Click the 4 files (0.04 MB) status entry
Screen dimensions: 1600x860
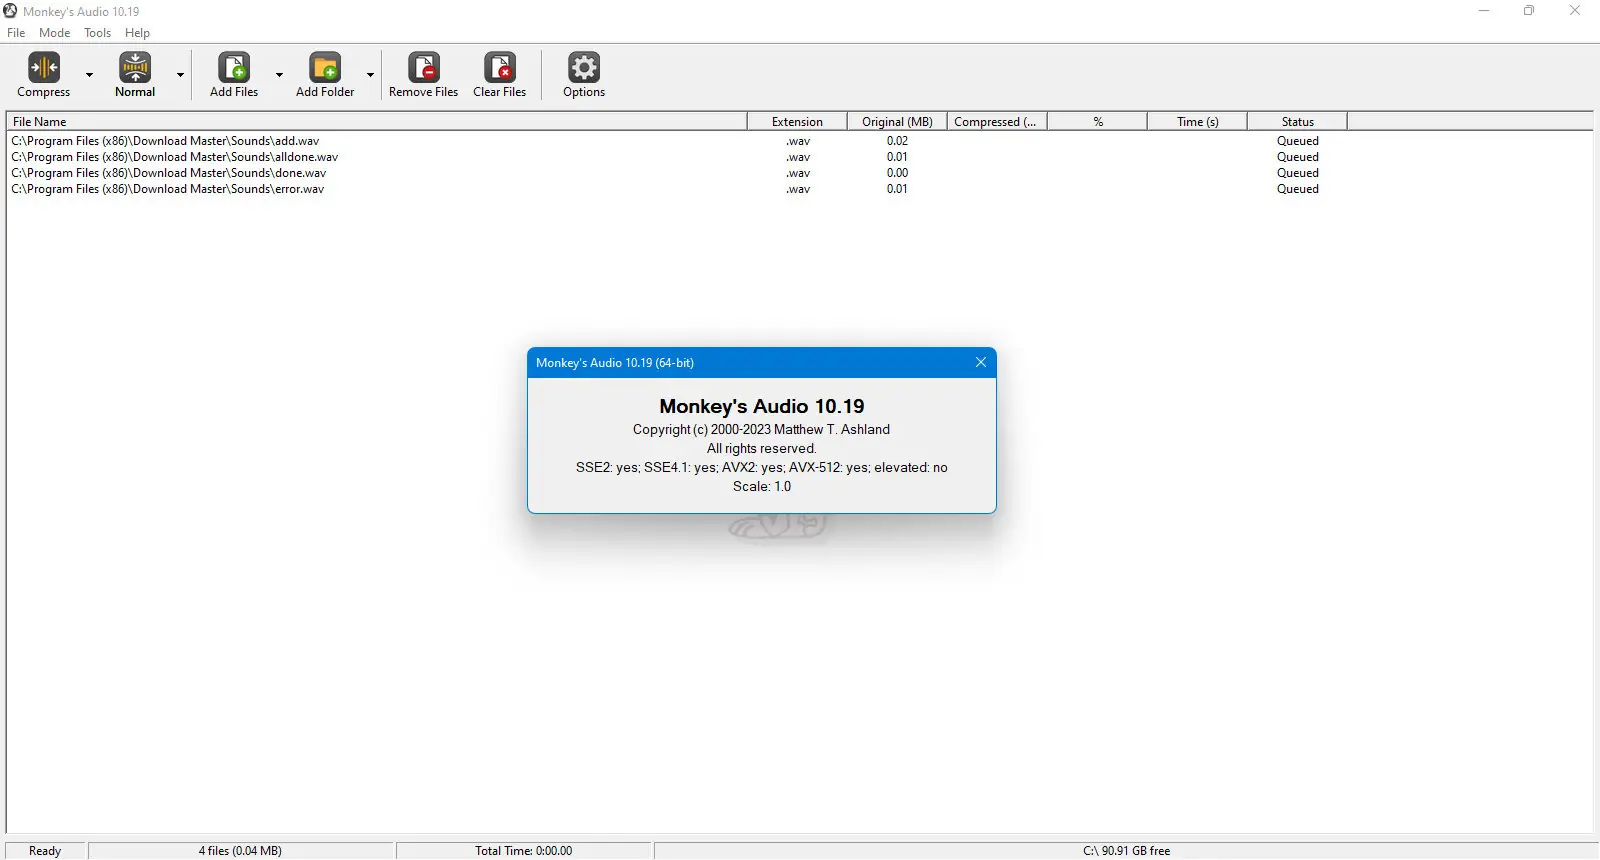click(x=240, y=851)
